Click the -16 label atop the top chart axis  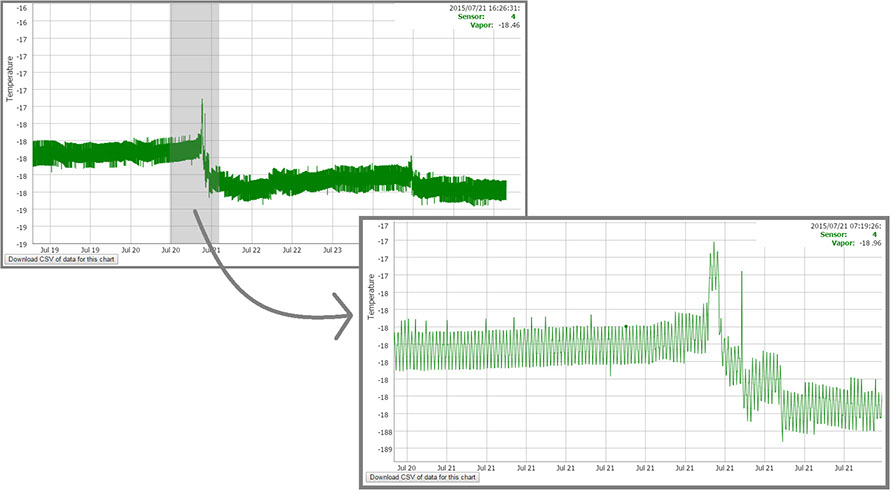coord(20,6)
